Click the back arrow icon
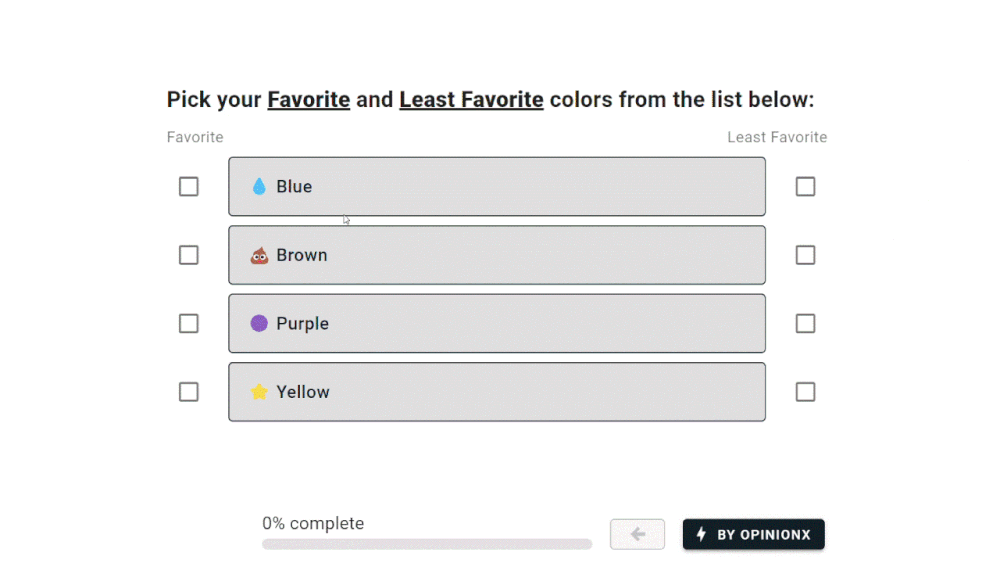 pos(638,534)
